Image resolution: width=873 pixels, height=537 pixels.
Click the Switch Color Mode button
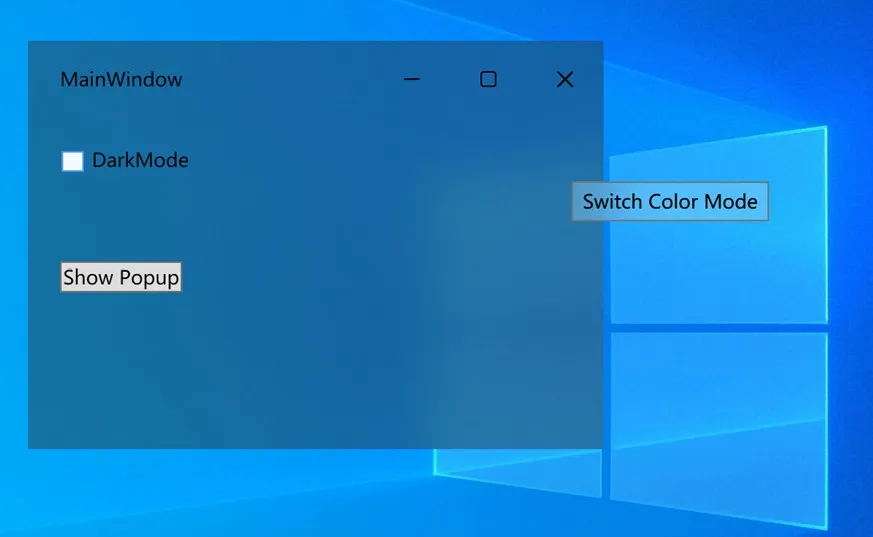pyautogui.click(x=670, y=202)
